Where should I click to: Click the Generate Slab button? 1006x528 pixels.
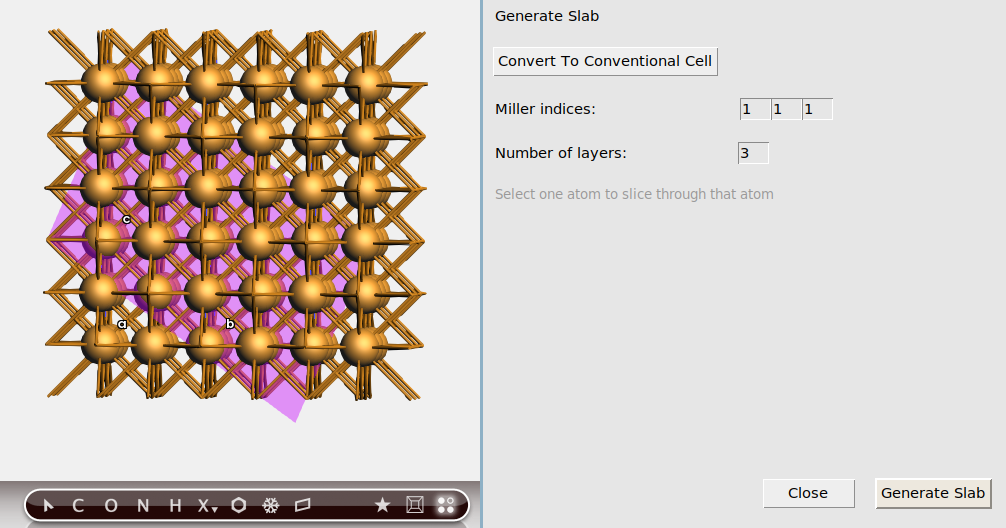(933, 493)
